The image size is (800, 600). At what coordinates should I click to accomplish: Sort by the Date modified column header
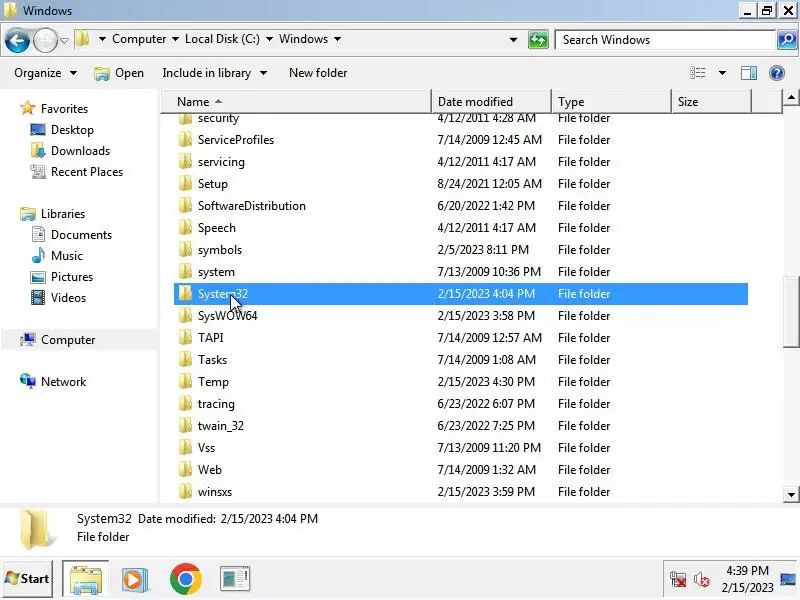click(491, 102)
